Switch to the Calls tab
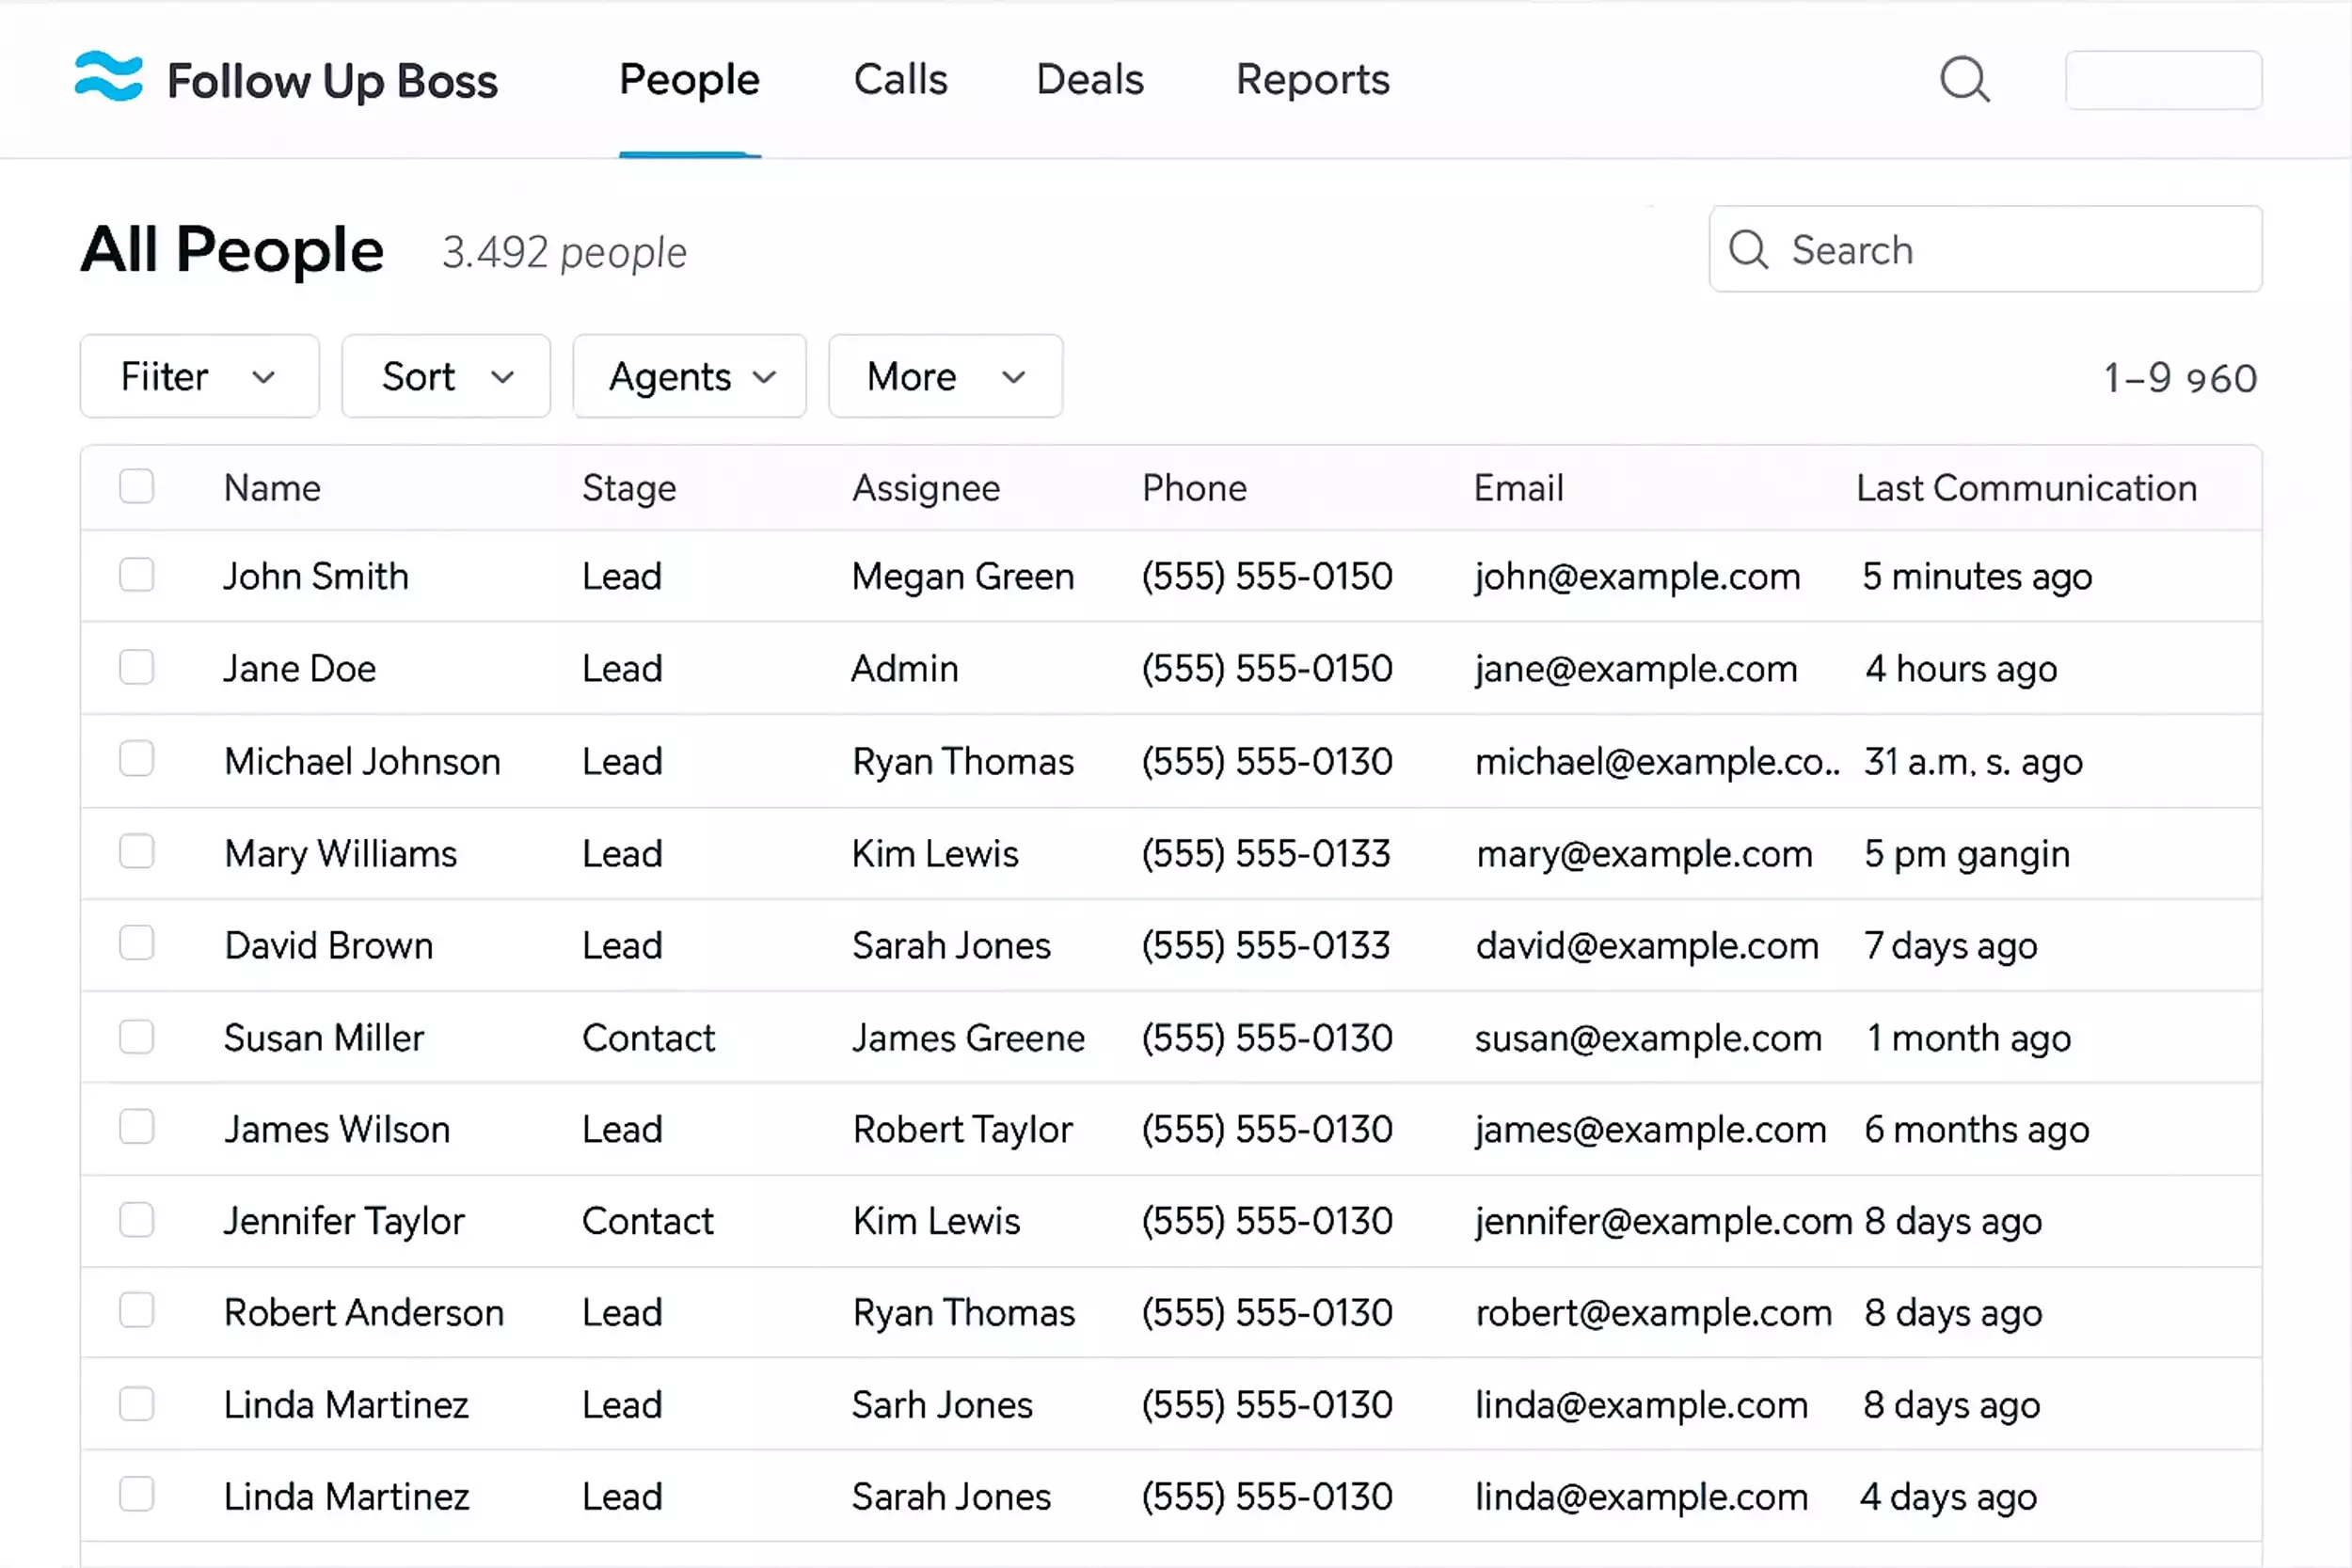 pyautogui.click(x=900, y=80)
